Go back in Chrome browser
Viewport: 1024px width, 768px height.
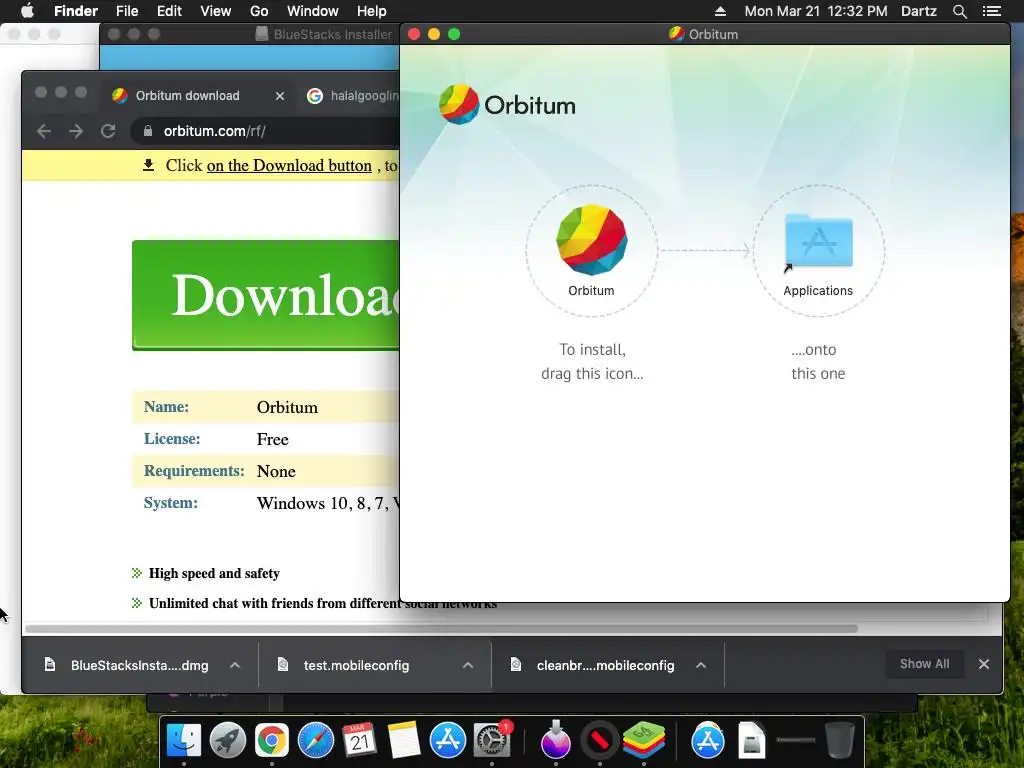click(x=44, y=131)
